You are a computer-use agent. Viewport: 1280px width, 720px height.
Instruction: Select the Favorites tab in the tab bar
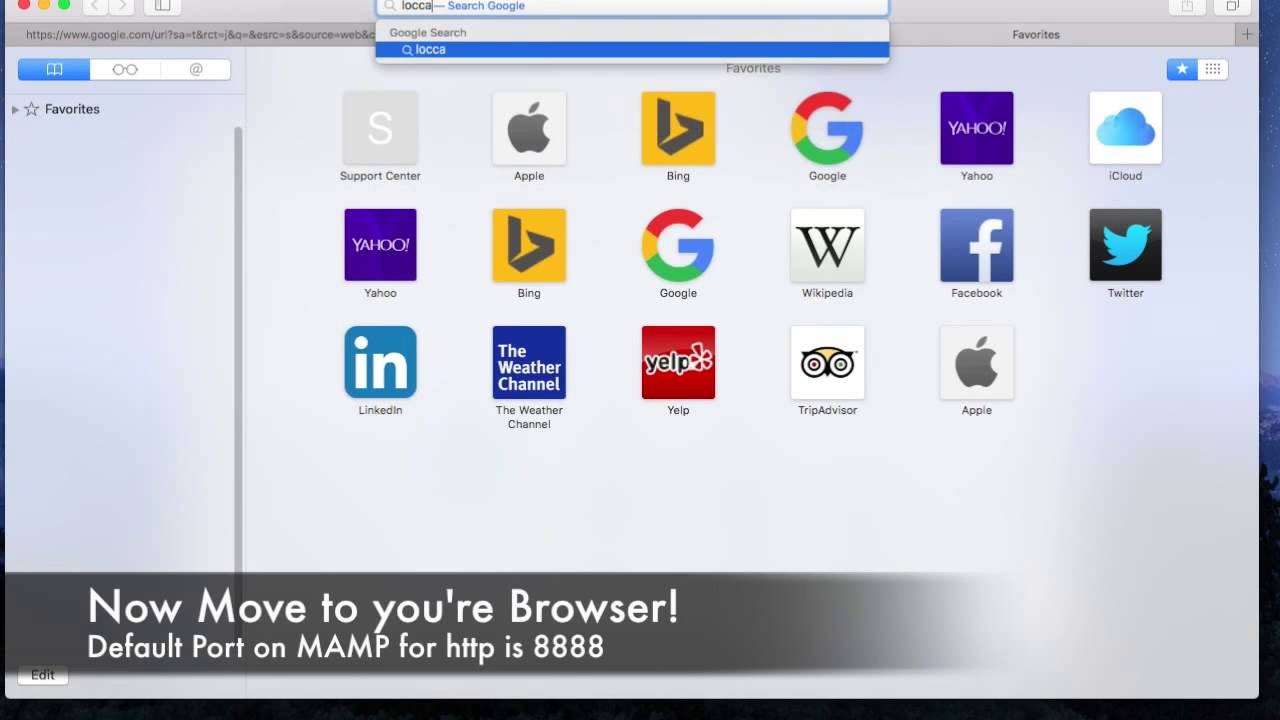[1036, 34]
